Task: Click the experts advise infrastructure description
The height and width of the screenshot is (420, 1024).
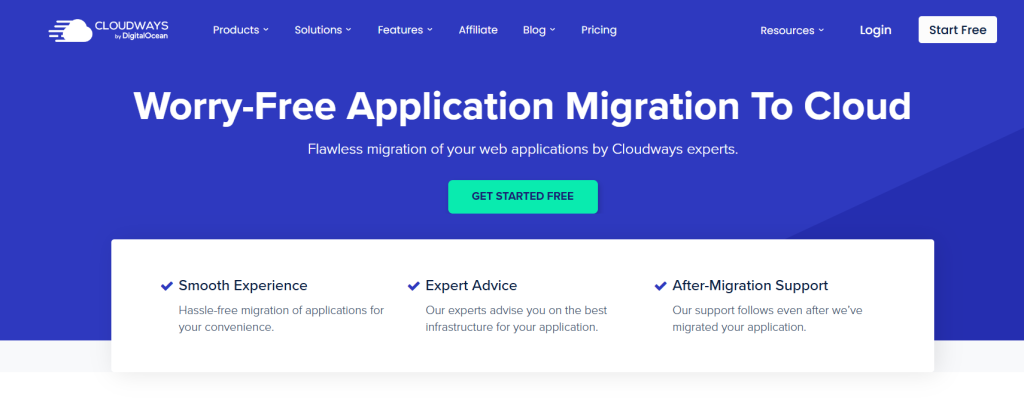Action: (516, 319)
